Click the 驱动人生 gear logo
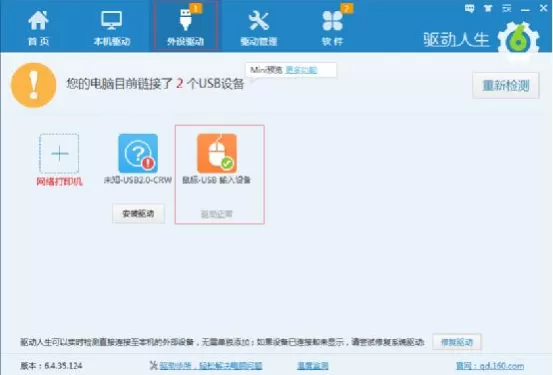This screenshot has width=553, height=375. click(518, 40)
